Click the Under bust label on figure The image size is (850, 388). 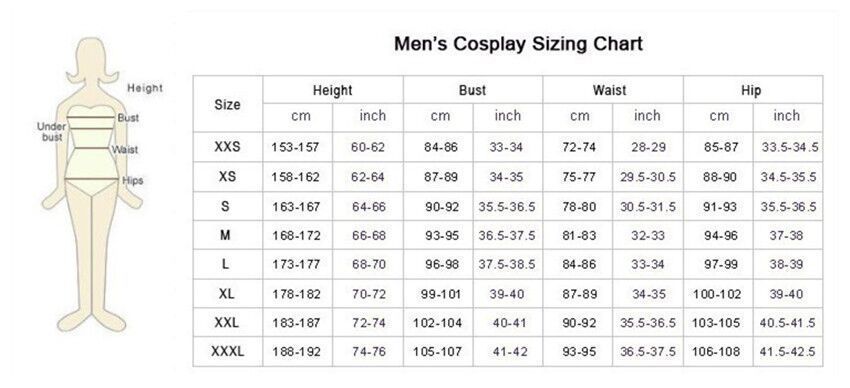tap(51, 132)
